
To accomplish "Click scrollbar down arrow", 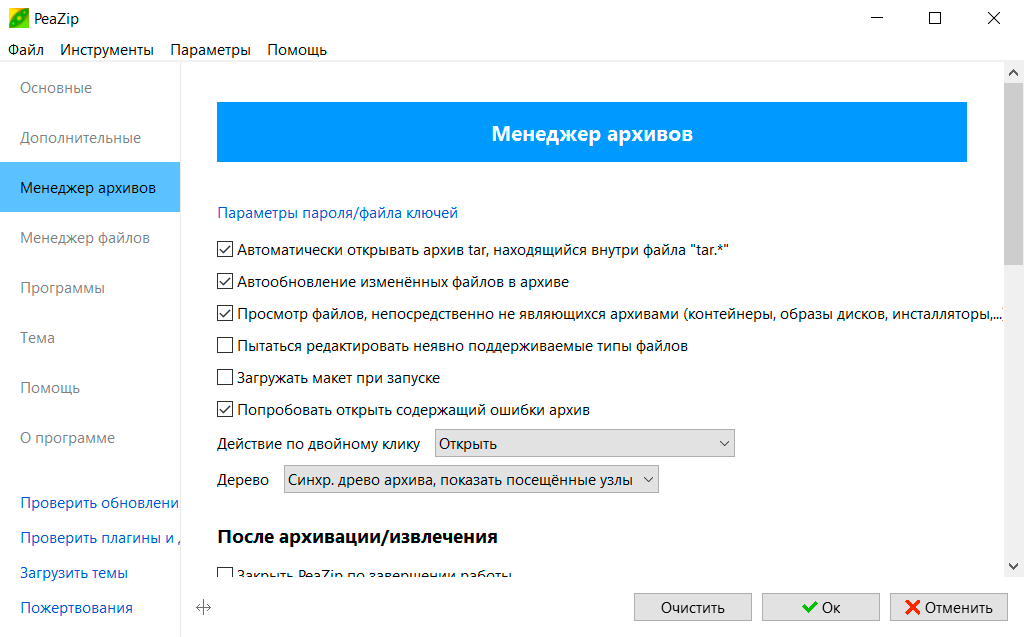I will 1014,566.
